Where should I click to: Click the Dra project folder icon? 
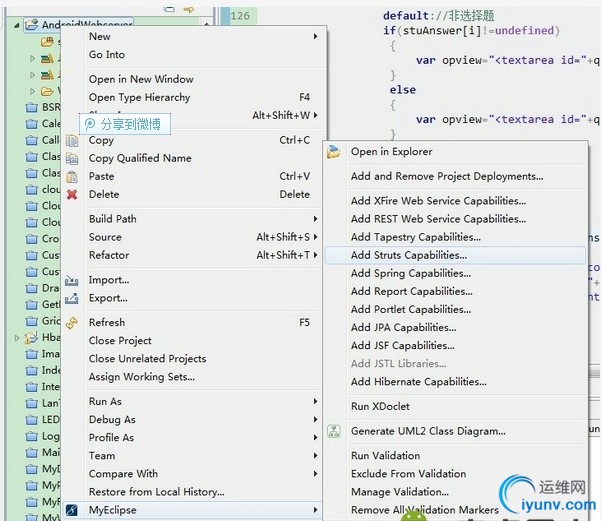click(31, 288)
